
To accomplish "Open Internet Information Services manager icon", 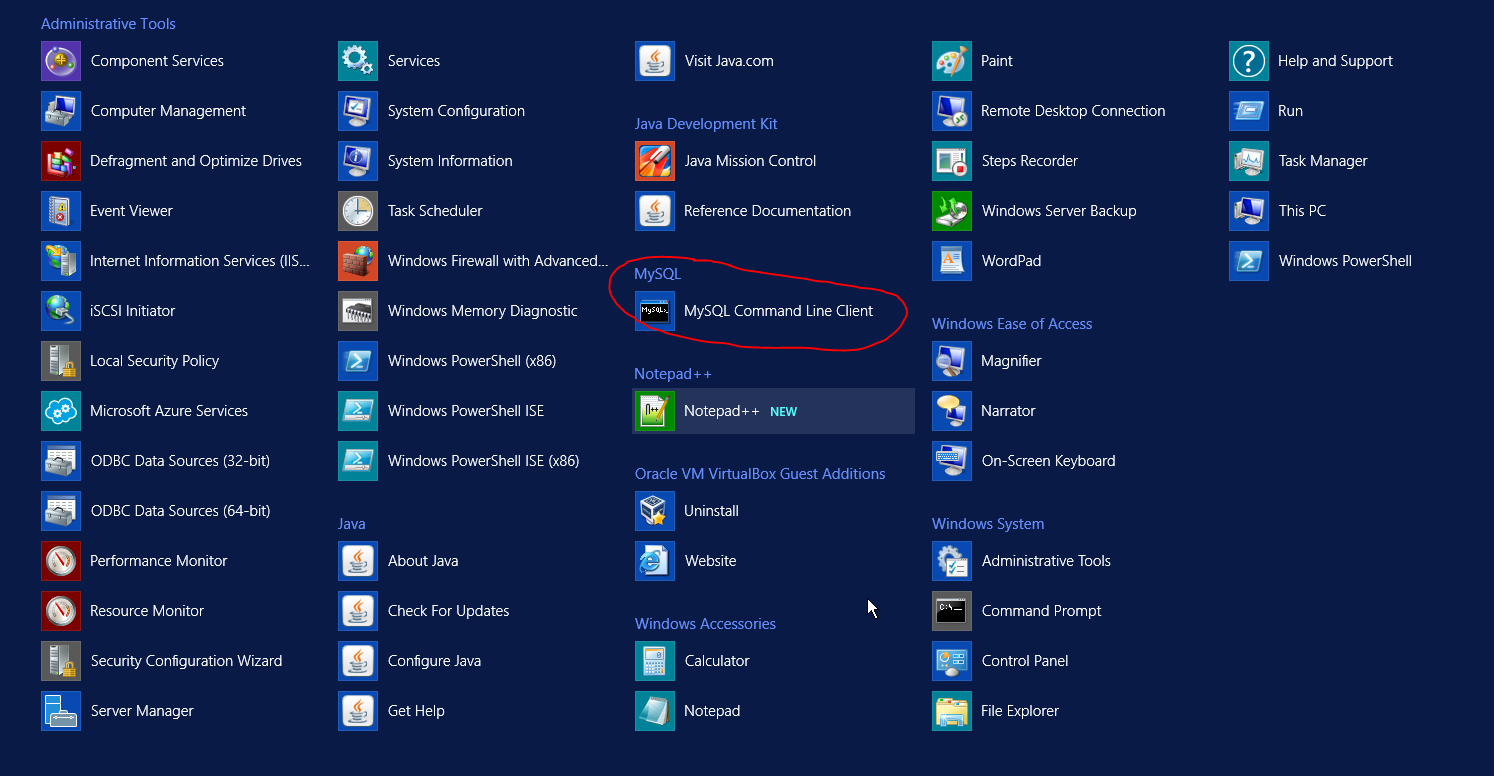I will (x=61, y=261).
